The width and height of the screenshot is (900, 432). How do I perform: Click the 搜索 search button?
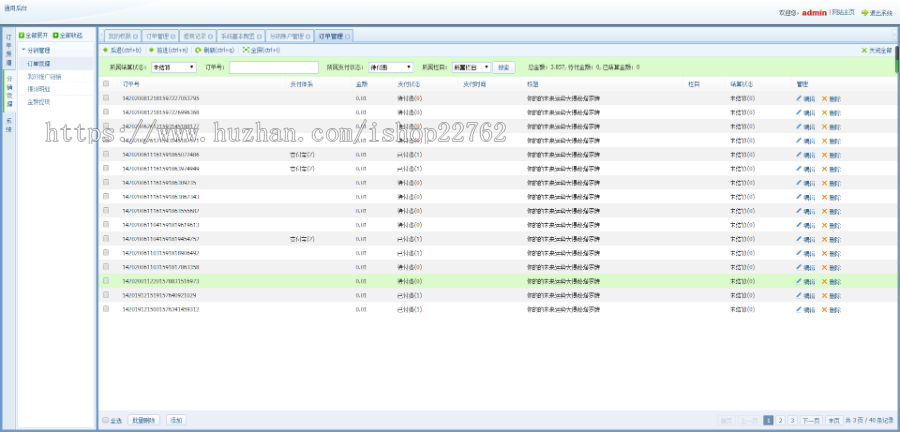pos(503,67)
